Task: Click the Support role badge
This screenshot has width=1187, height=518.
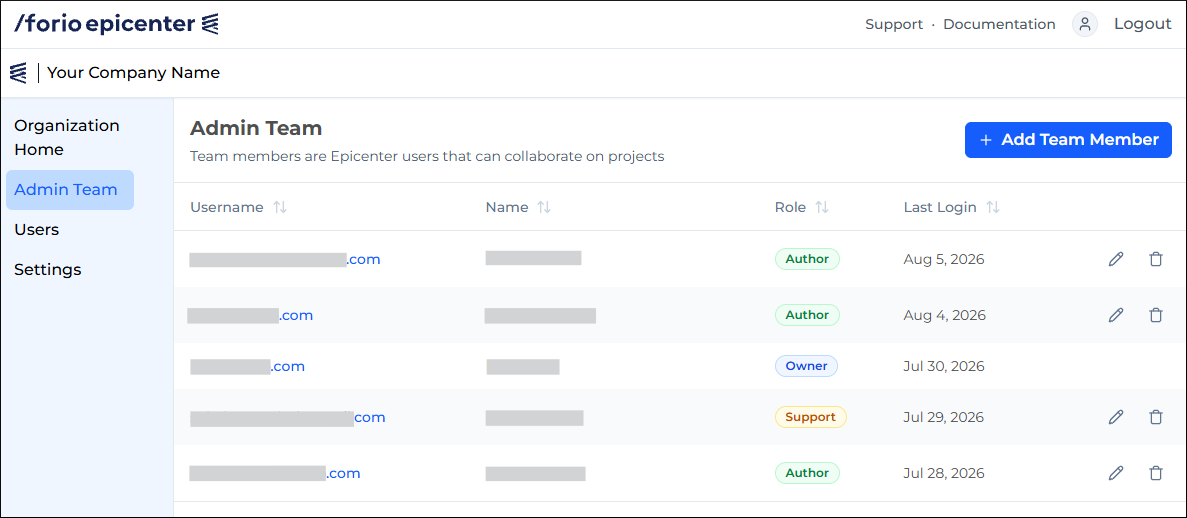Action: pyautogui.click(x=811, y=417)
